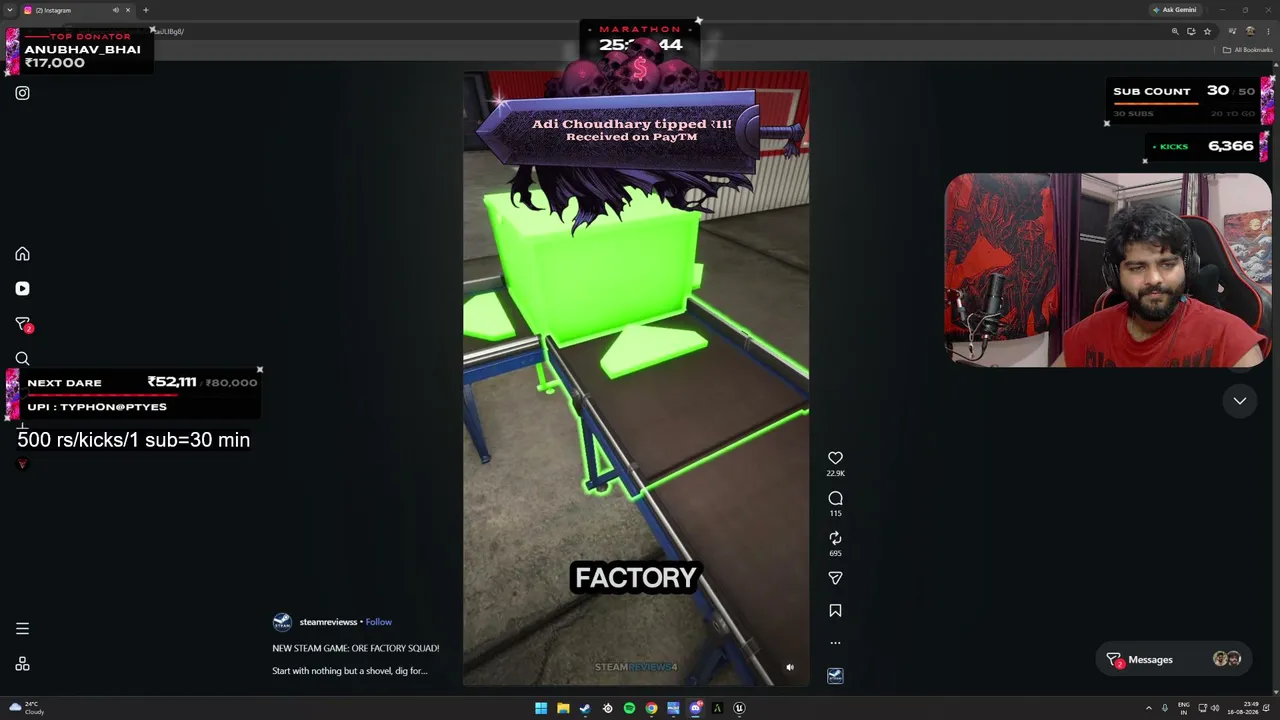Image resolution: width=1280 pixels, height=720 pixels.
Task: Click the microphone icon in the system tray
Action: pos(1164,708)
